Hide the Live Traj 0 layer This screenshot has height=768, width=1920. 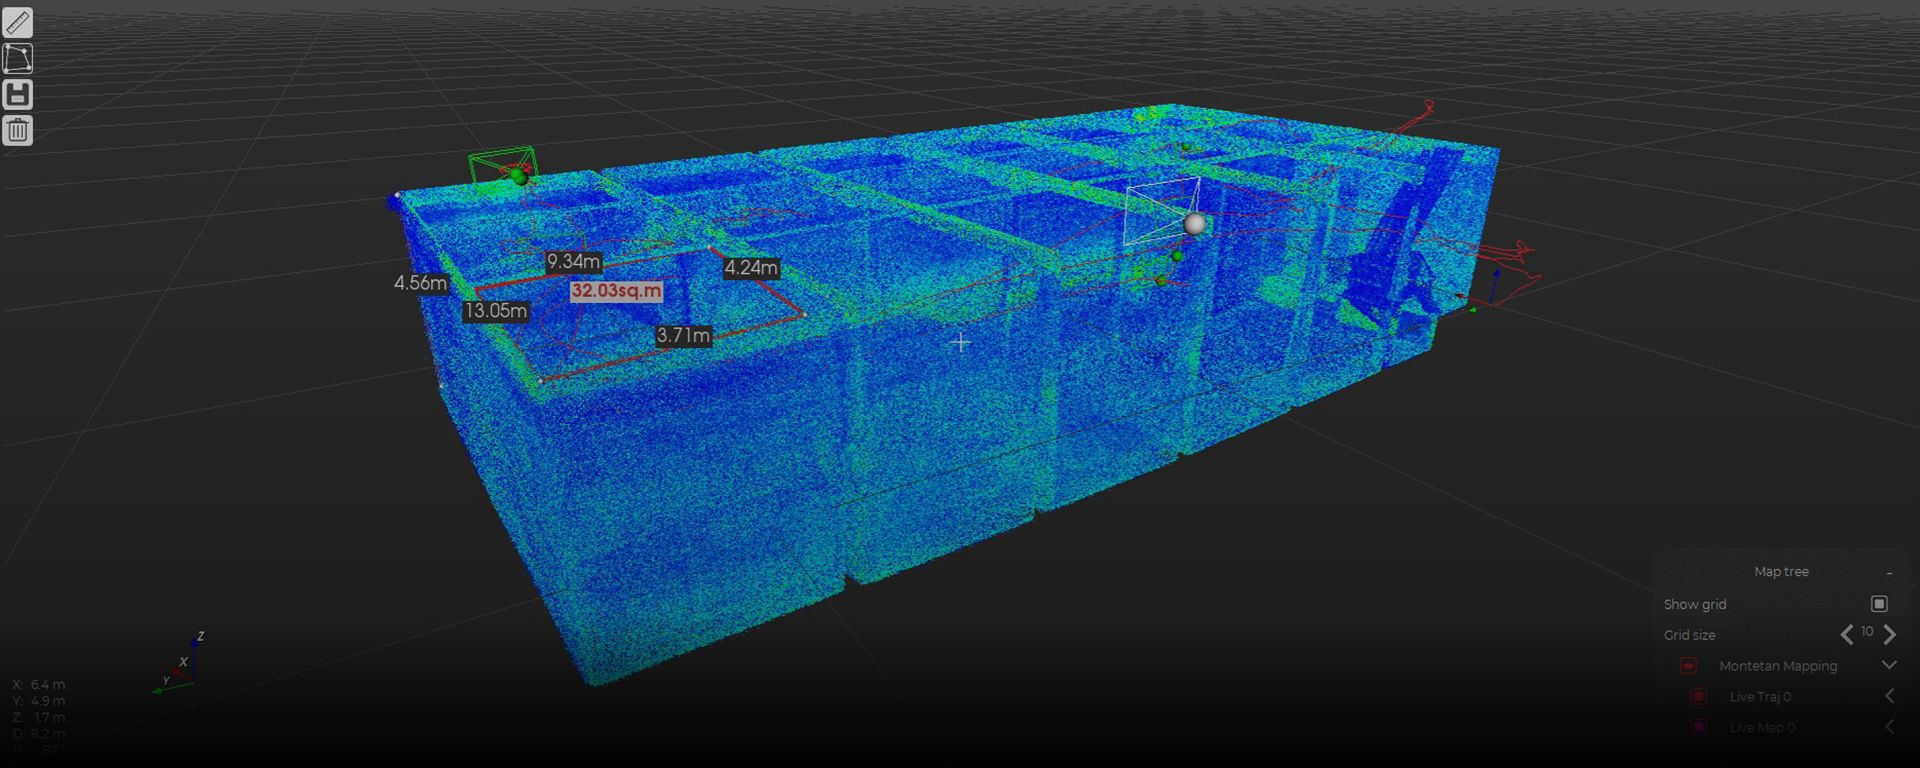pos(1698,697)
